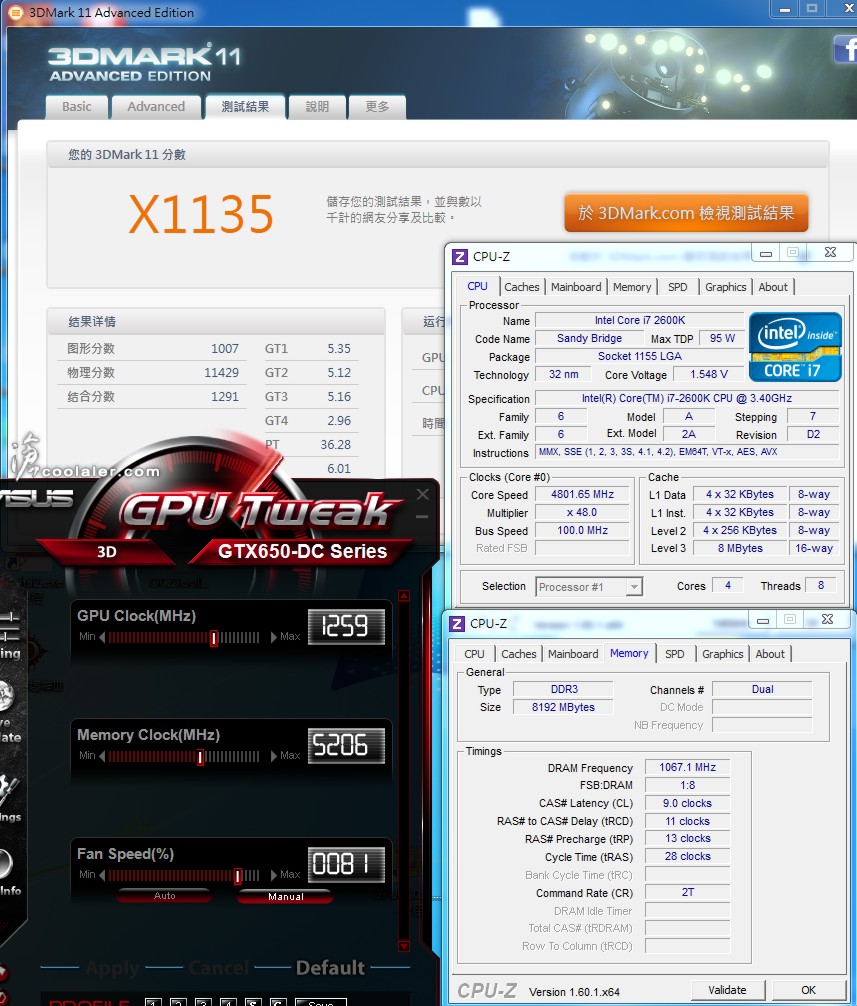Switch GPU Tweak to 3D mode

(x=106, y=552)
